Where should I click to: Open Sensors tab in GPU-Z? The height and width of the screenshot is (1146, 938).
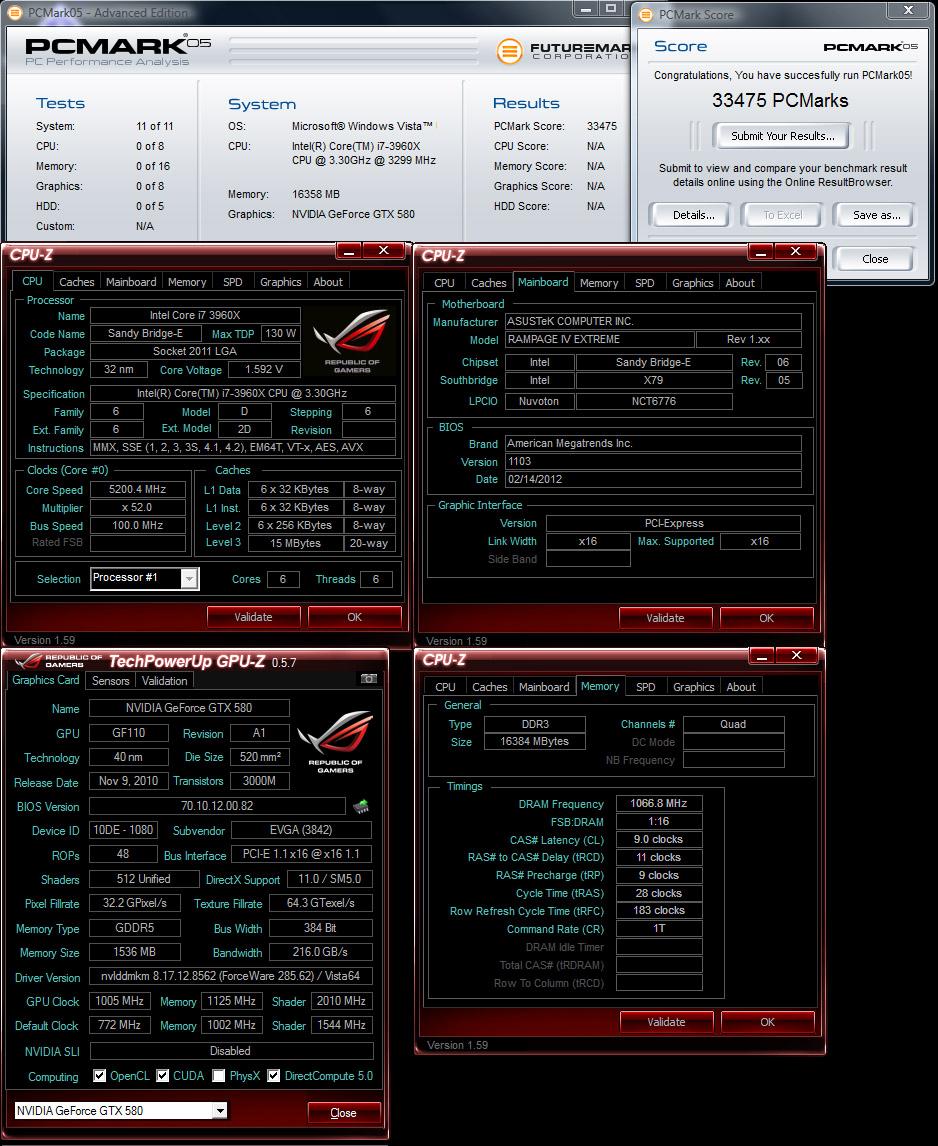pos(110,680)
